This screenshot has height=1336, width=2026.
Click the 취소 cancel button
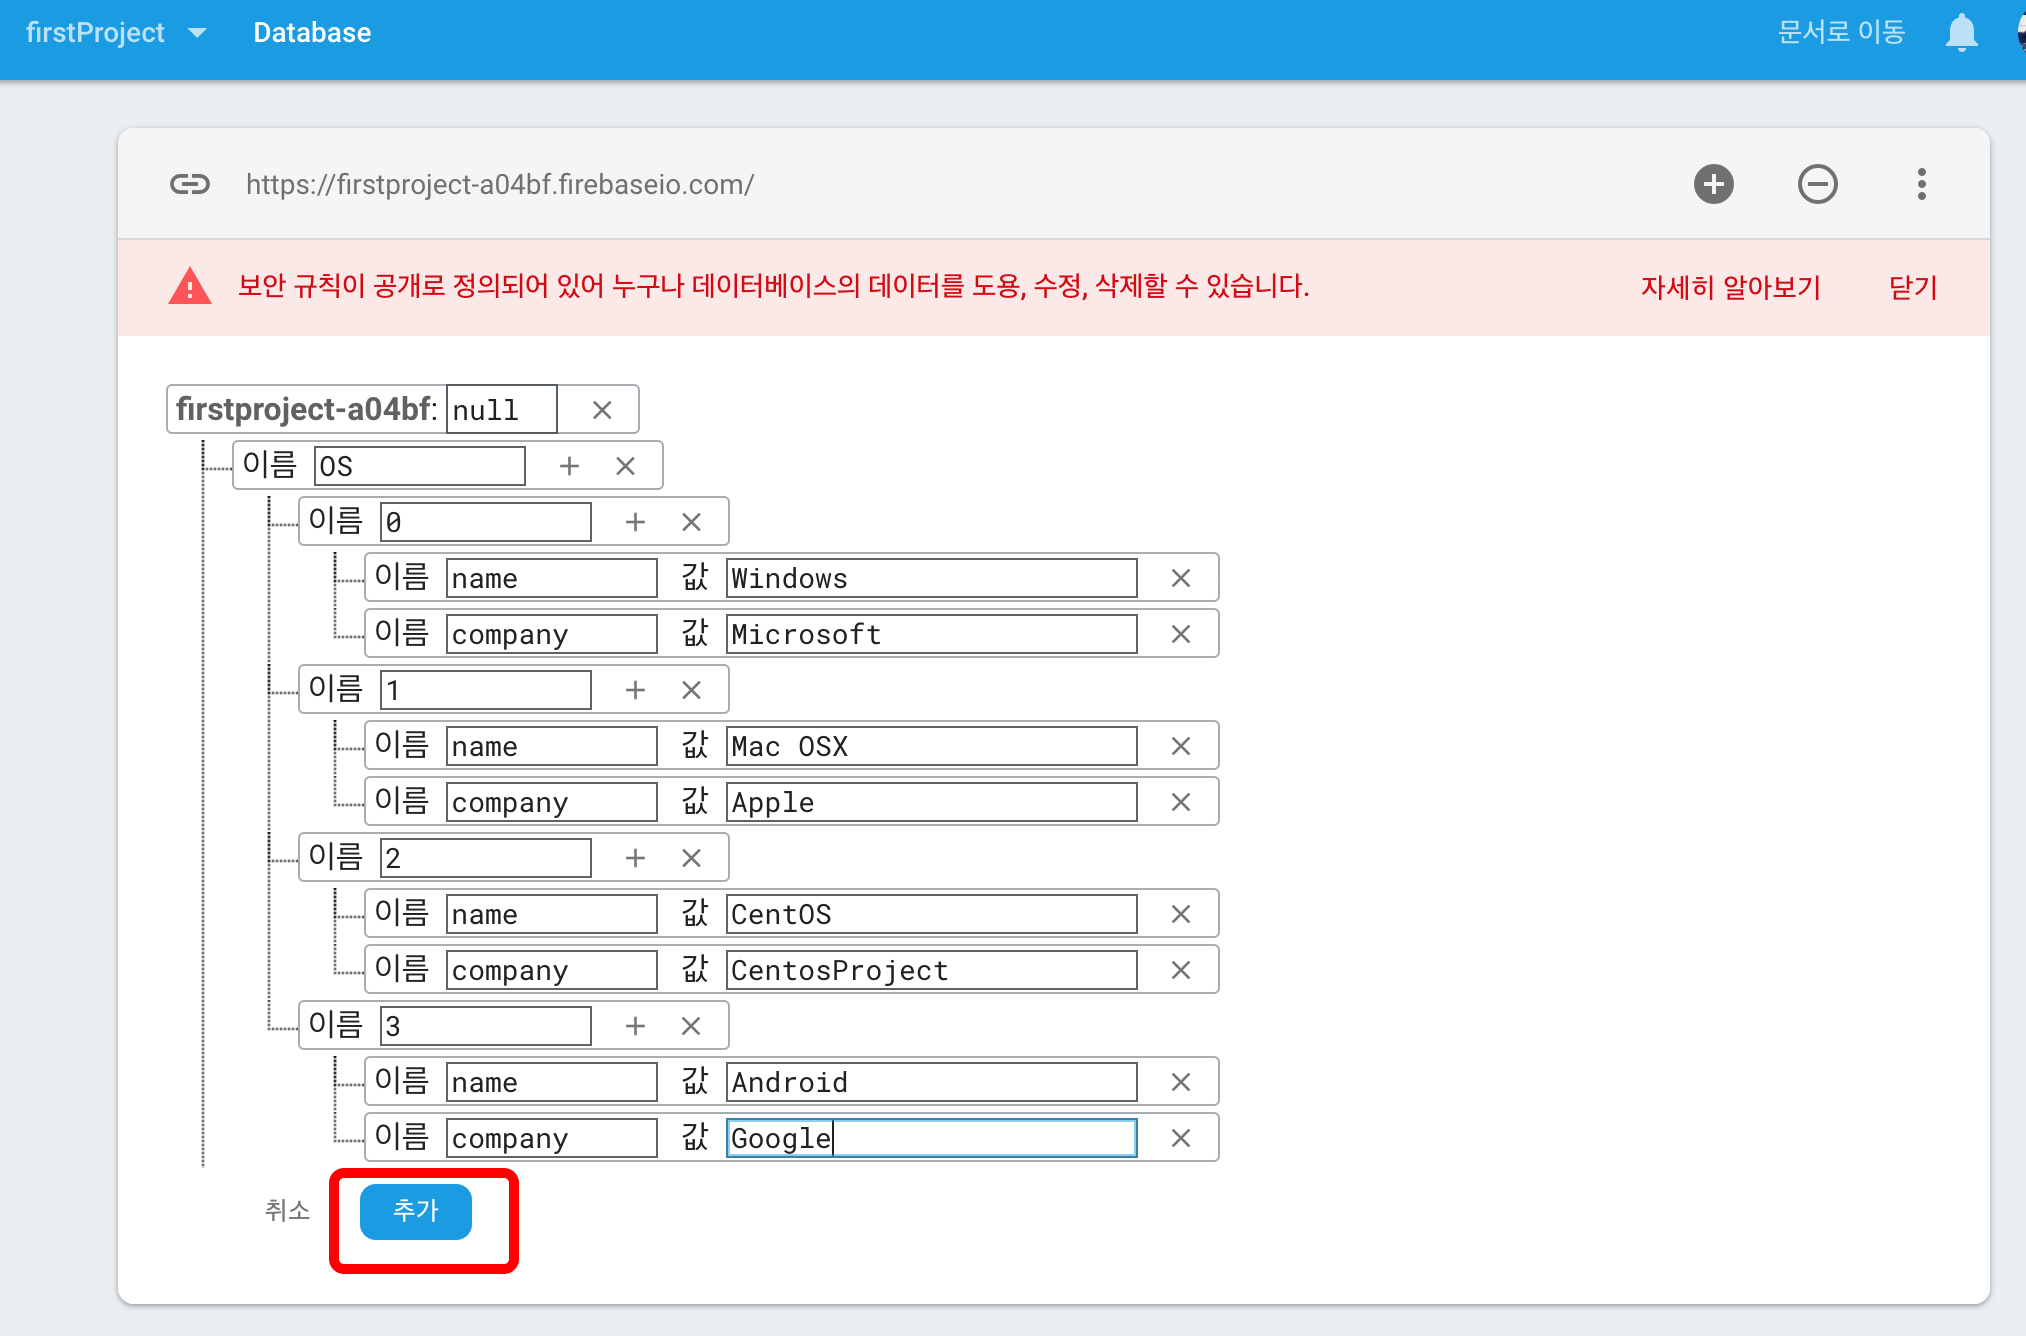click(287, 1211)
